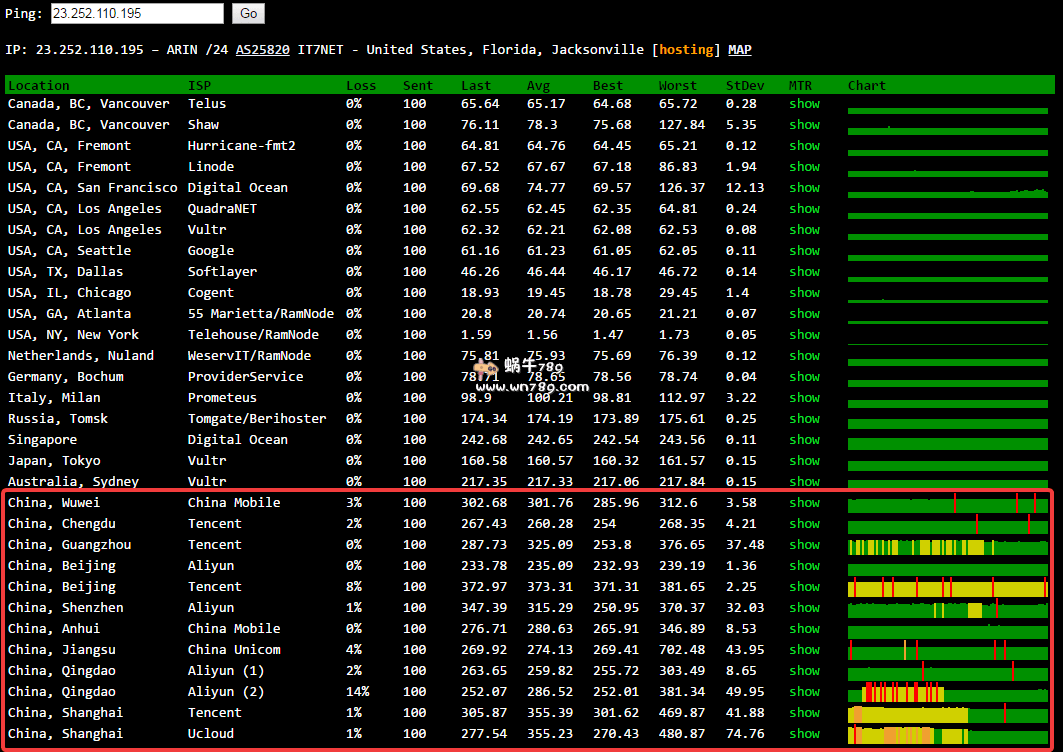This screenshot has height=752, width=1063.
Task: Show MTR for Prometeus Milan row
Action: [x=804, y=398]
